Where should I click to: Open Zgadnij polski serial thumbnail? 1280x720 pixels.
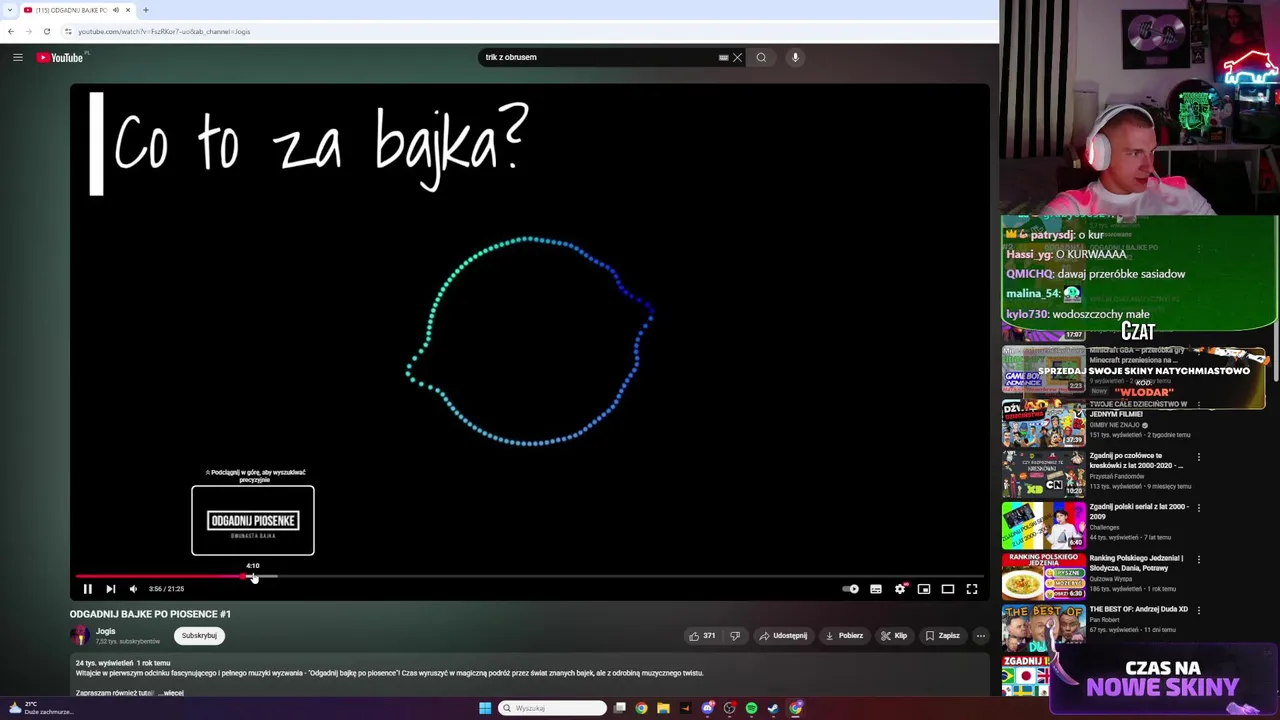(1044, 525)
